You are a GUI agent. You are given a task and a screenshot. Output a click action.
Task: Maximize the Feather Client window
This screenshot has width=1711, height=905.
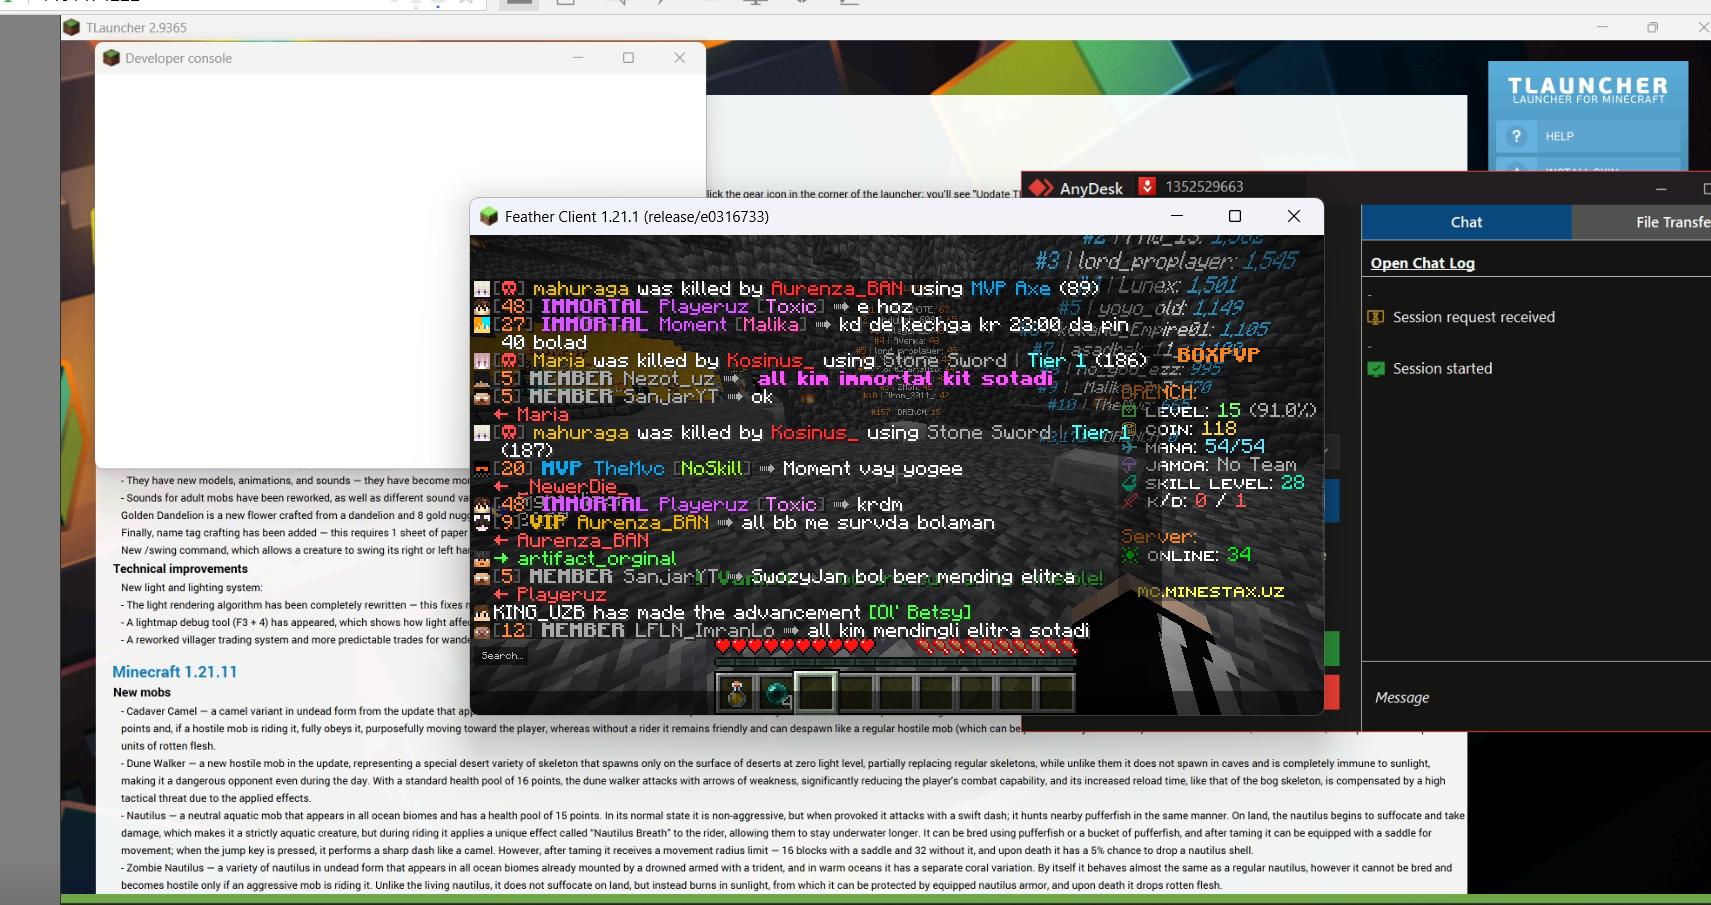[1235, 216]
